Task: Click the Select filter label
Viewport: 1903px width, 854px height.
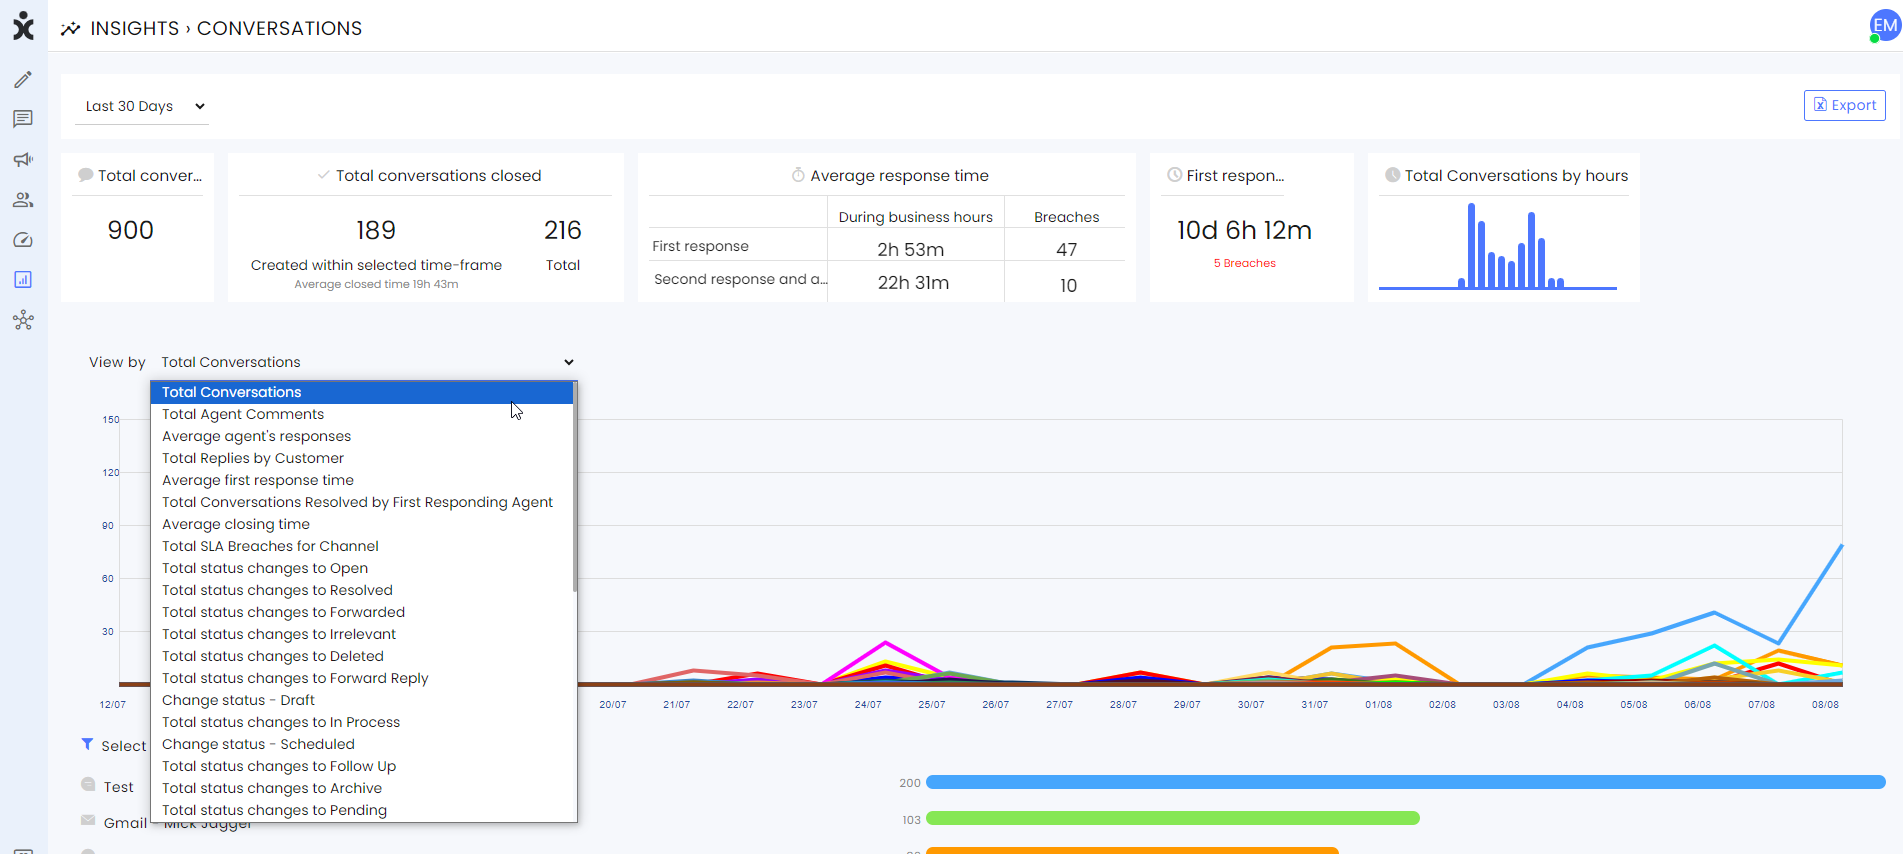Action: (123, 746)
